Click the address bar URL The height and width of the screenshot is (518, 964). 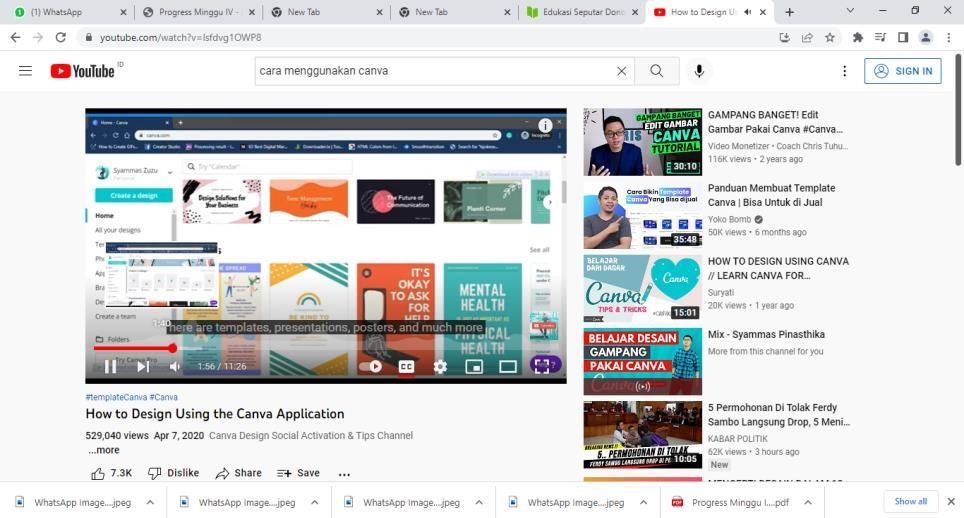[181, 37]
